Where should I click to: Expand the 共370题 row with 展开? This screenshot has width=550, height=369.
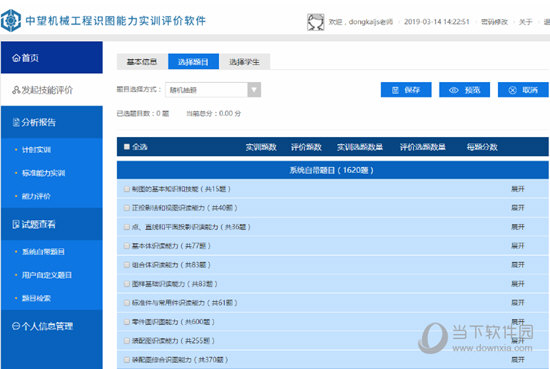tap(518, 360)
